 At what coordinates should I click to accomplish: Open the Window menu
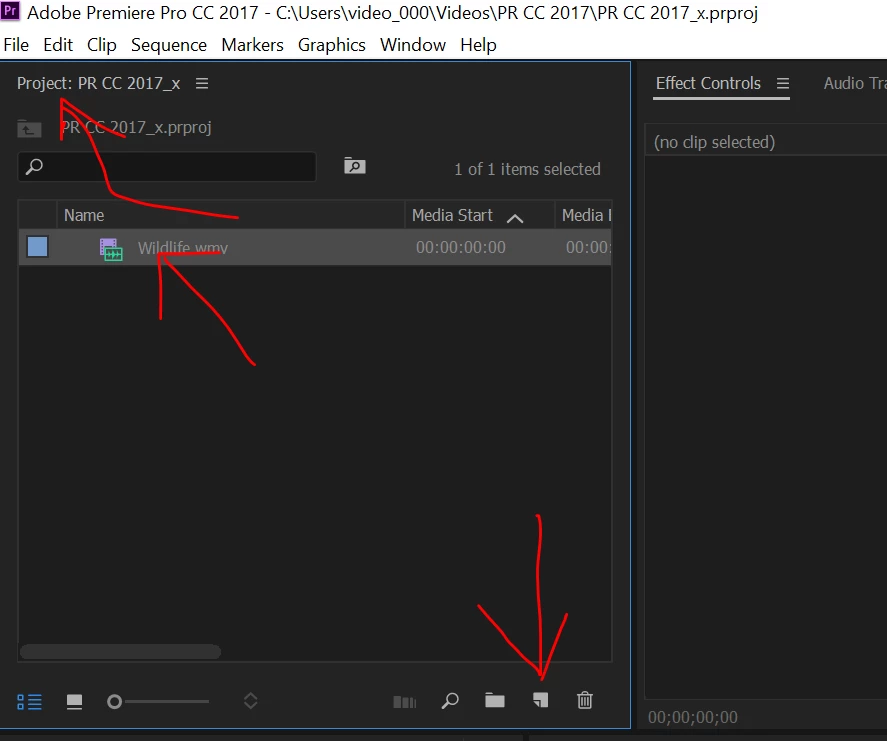412,45
